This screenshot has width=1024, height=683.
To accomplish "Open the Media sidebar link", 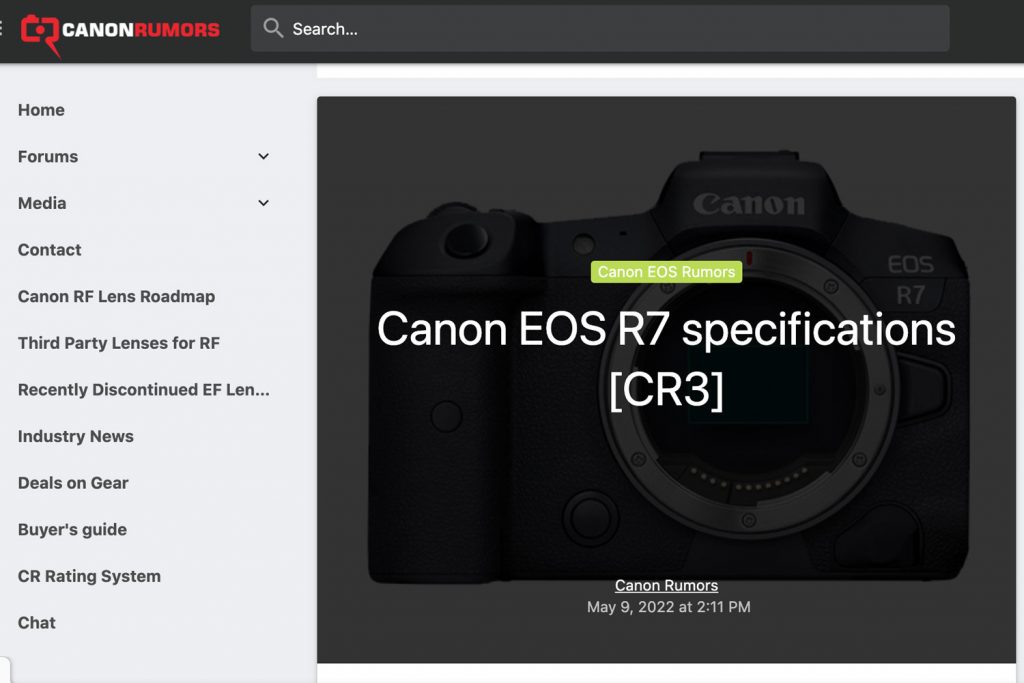I will [42, 203].
